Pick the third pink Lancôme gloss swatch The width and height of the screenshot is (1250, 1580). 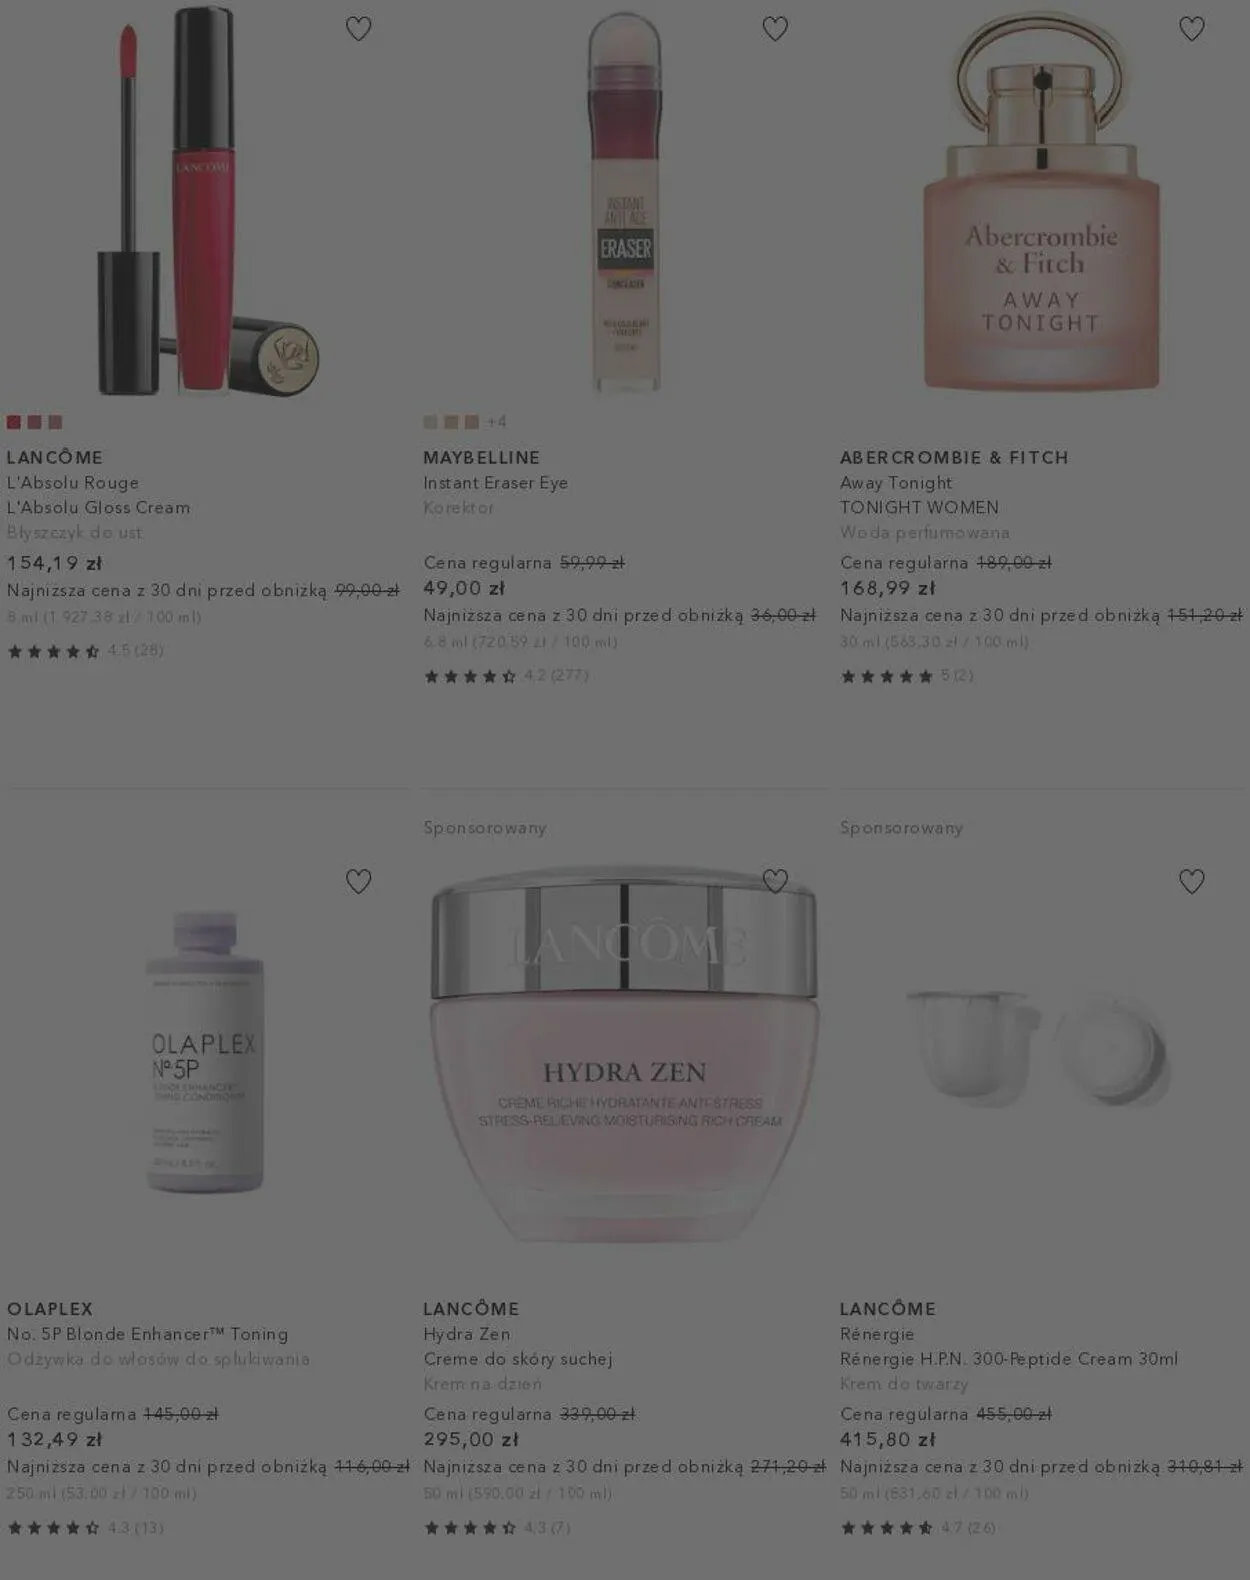pyautogui.click(x=55, y=422)
